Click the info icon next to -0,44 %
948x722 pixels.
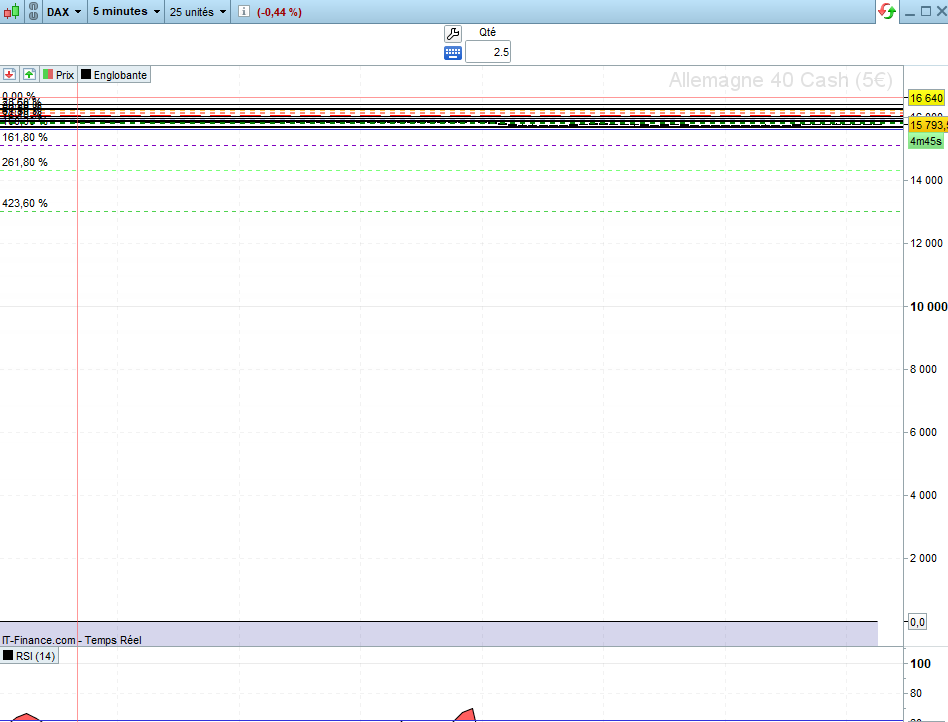pyautogui.click(x=244, y=11)
